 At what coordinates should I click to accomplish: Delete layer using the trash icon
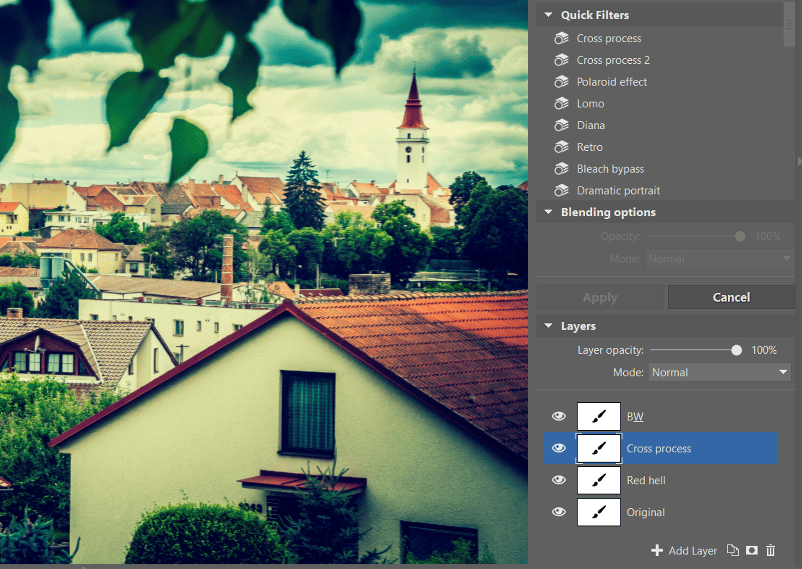pyautogui.click(x=771, y=550)
